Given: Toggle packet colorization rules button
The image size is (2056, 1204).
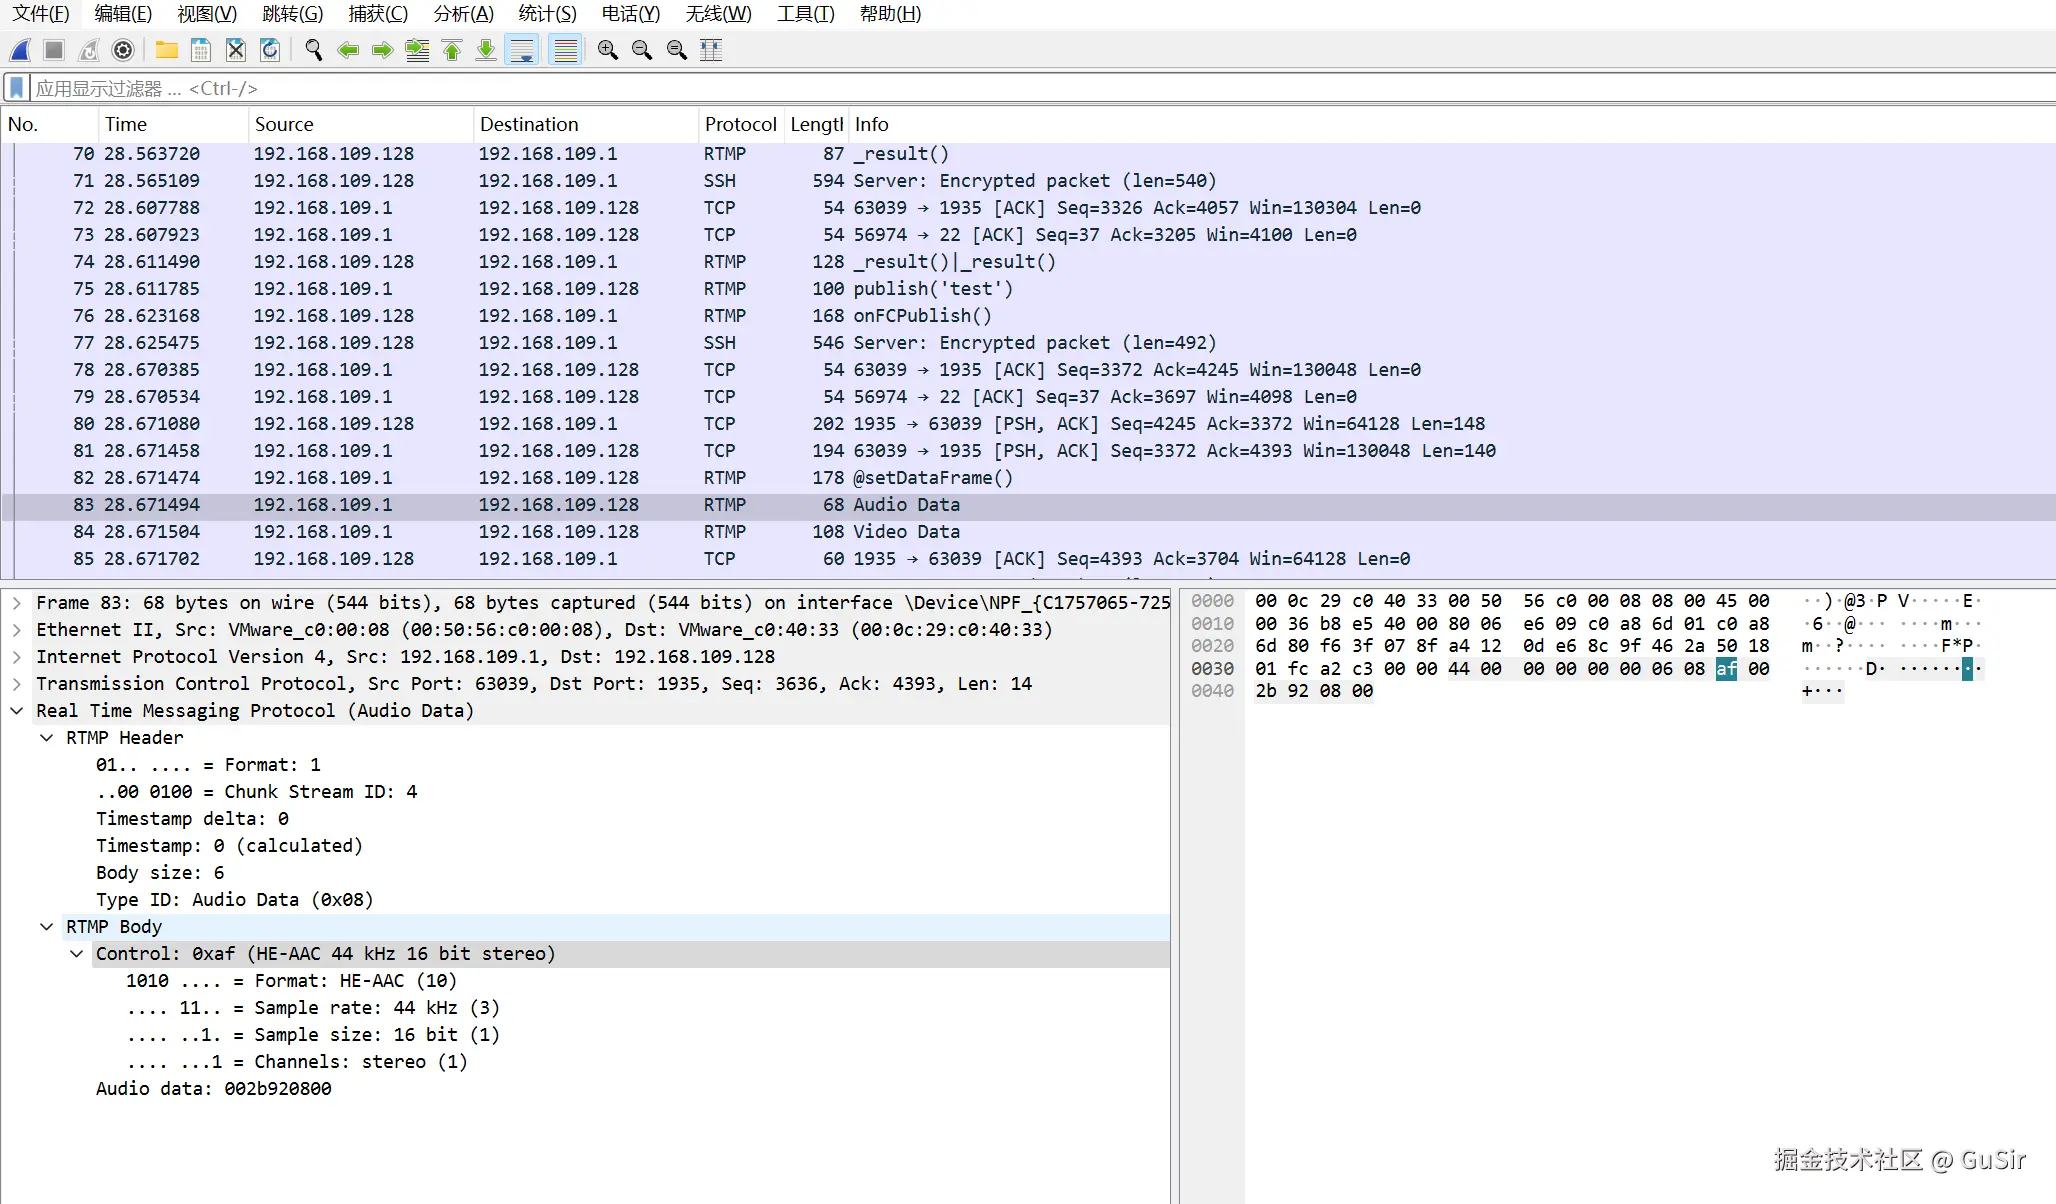Looking at the screenshot, I should [x=566, y=50].
